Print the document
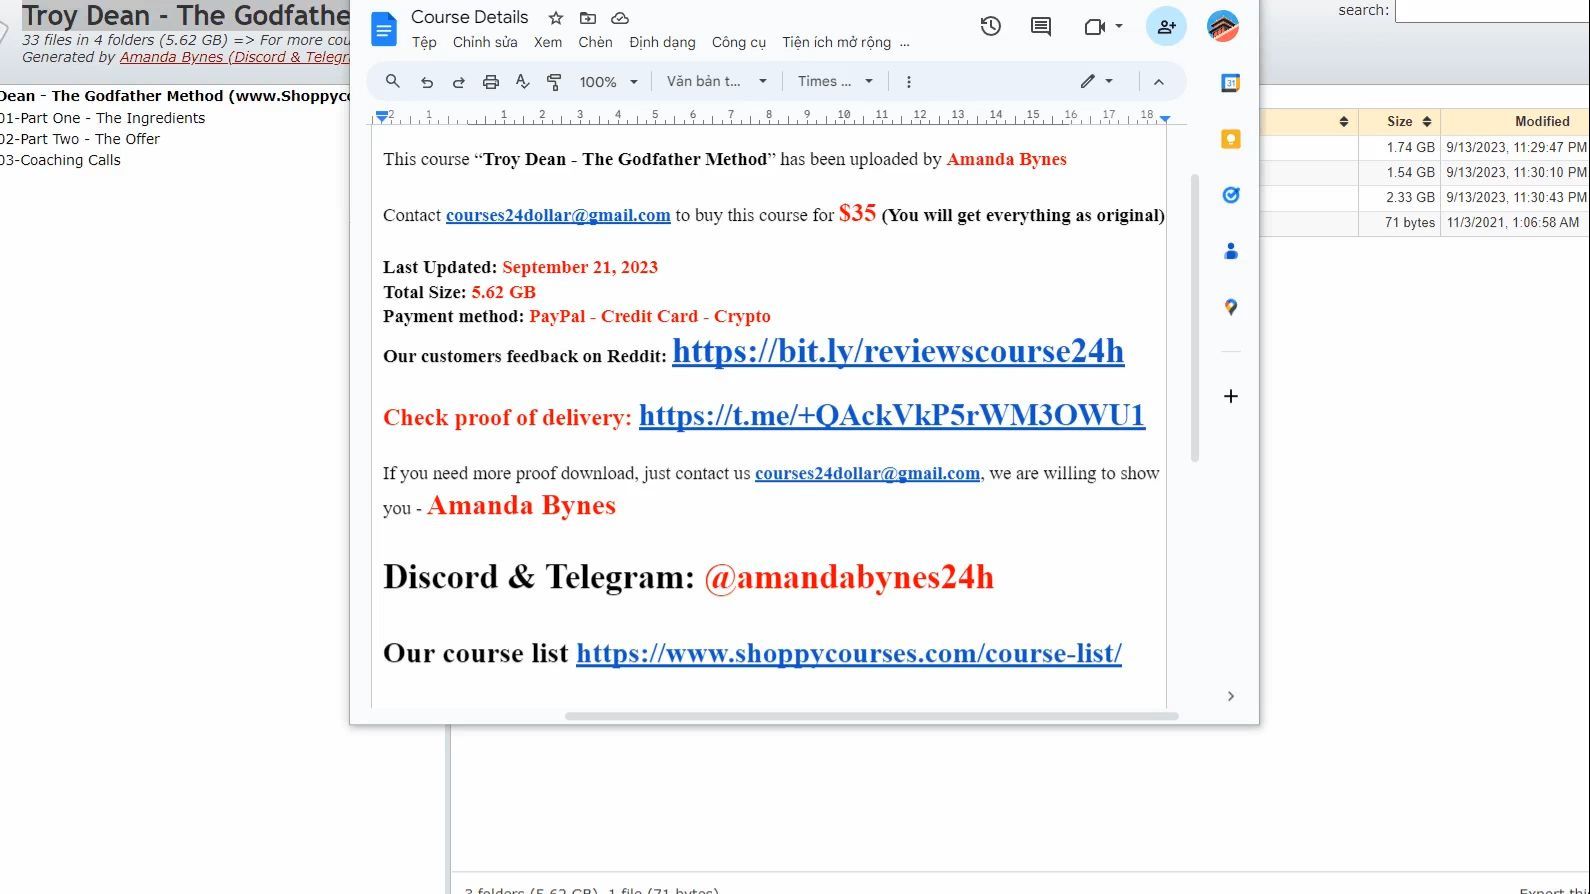The width and height of the screenshot is (1590, 894). [x=491, y=82]
